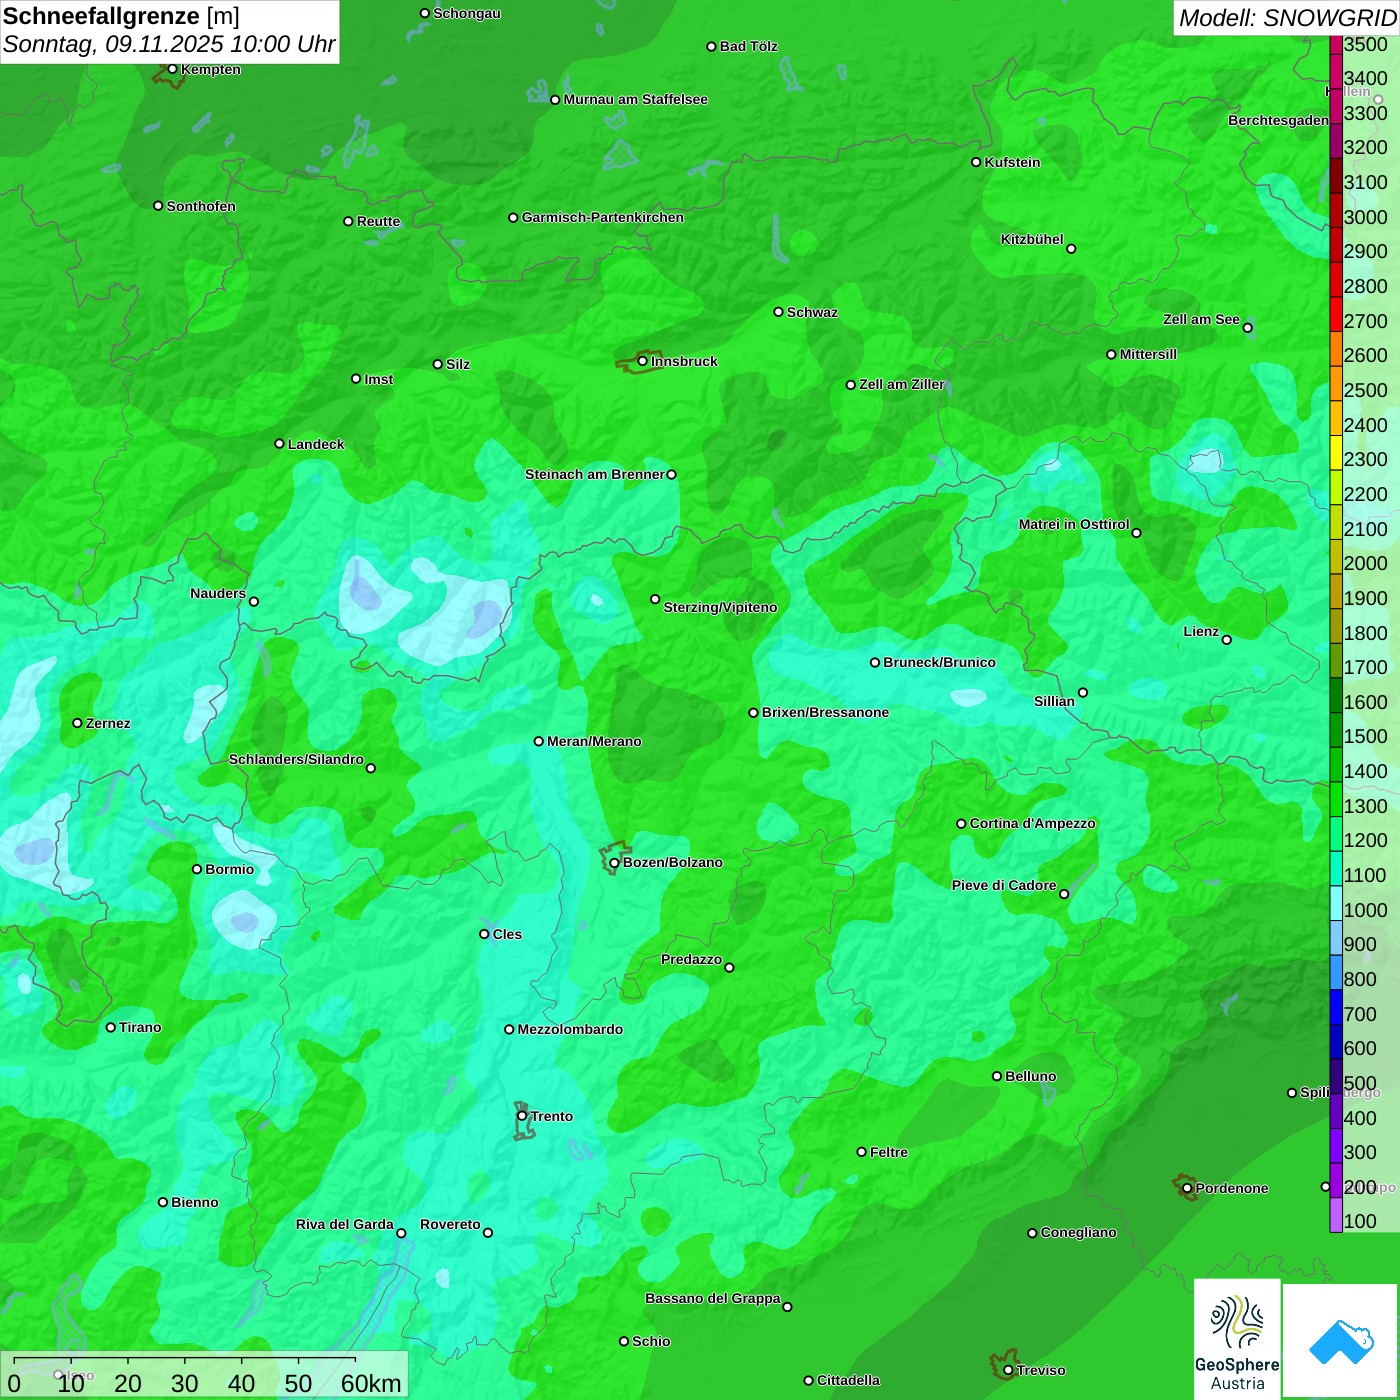Click the Lienz marker dot
Viewport: 1400px width, 1400px height.
tap(1227, 639)
